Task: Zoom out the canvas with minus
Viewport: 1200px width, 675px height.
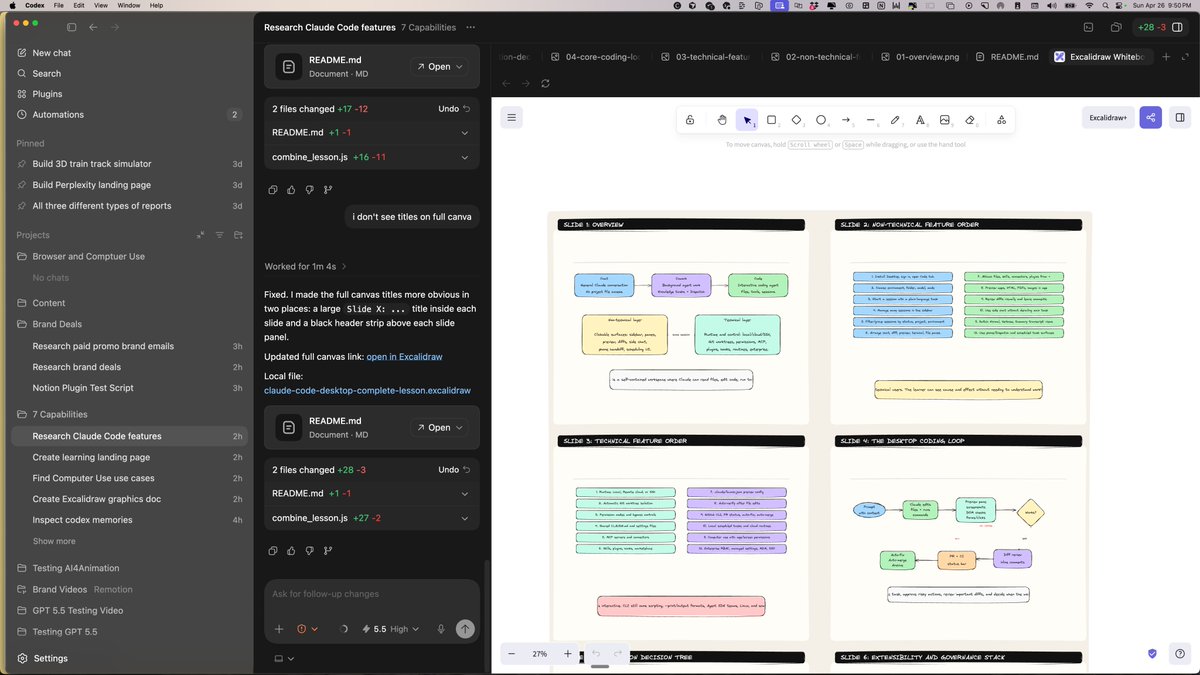Action: pos(512,654)
